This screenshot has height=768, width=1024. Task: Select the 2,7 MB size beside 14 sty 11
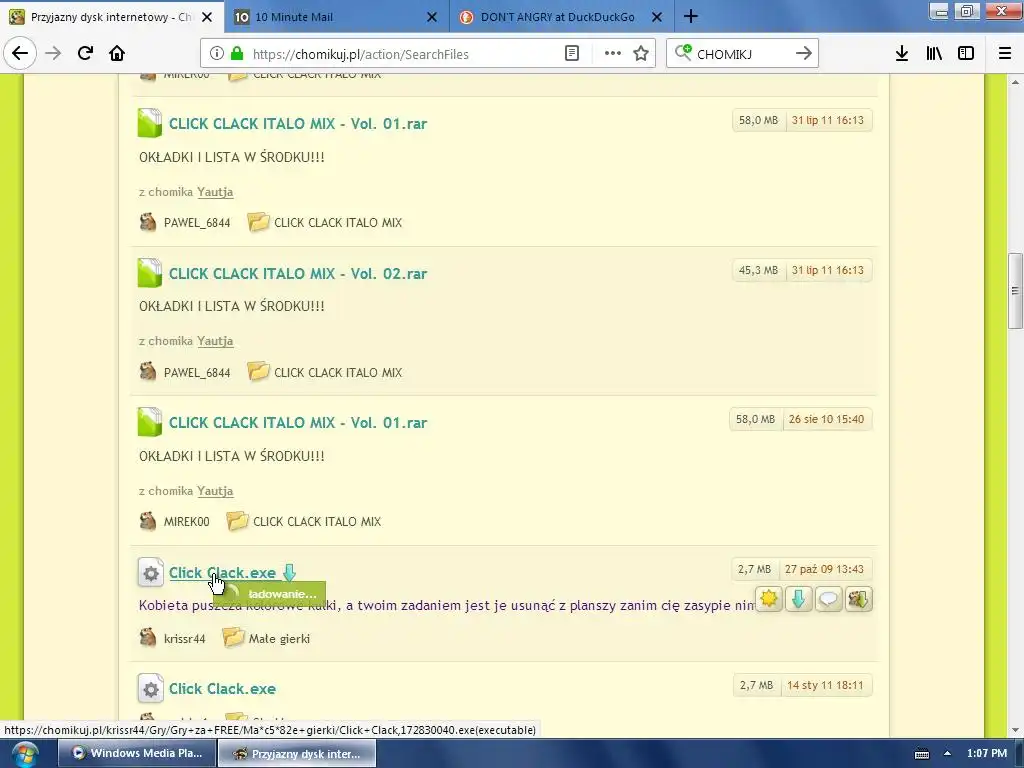coord(756,685)
